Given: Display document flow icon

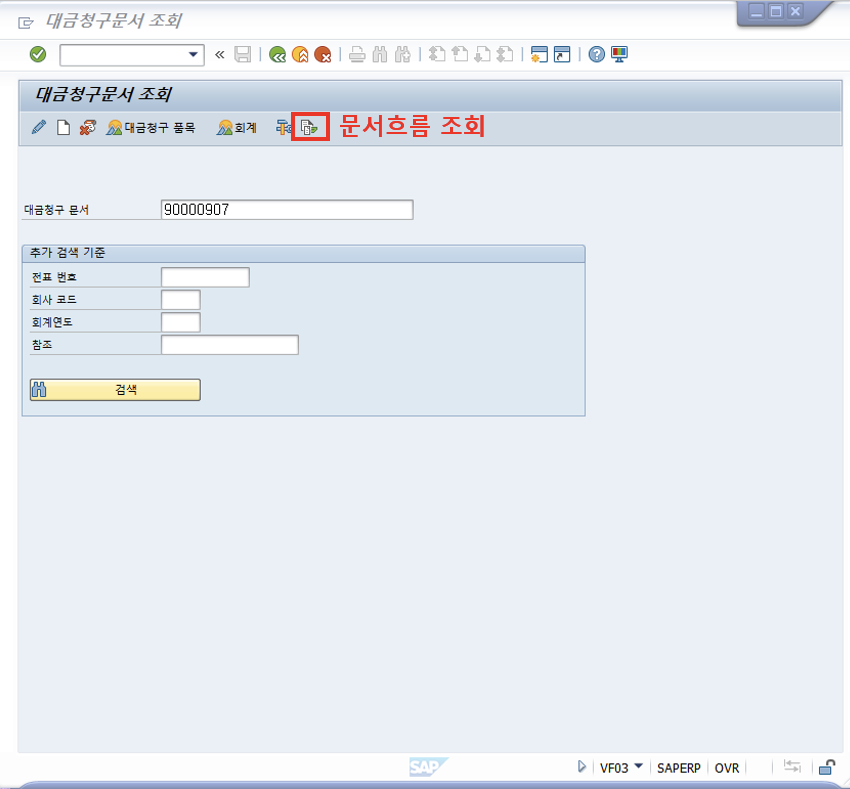Looking at the screenshot, I should [310, 128].
